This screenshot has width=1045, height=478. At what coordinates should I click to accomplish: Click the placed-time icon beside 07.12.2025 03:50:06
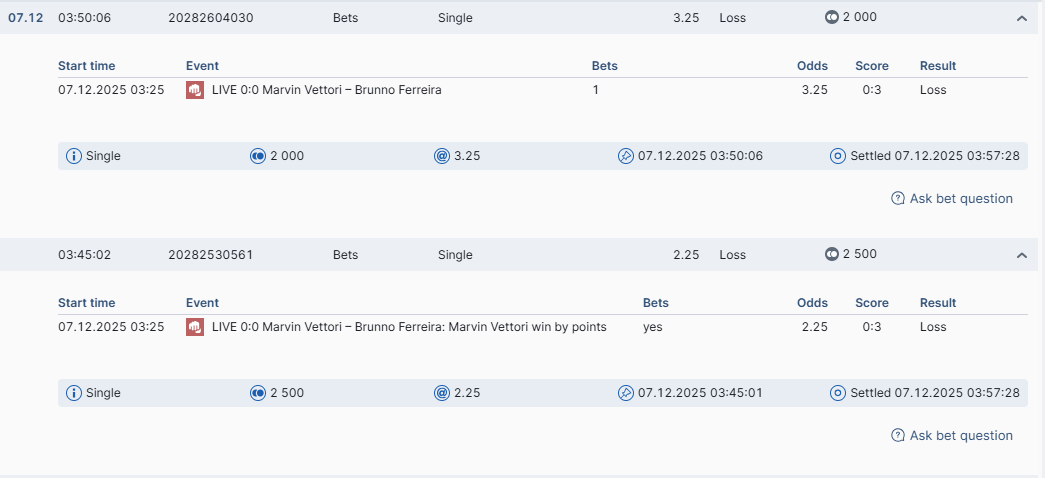pyautogui.click(x=626, y=156)
